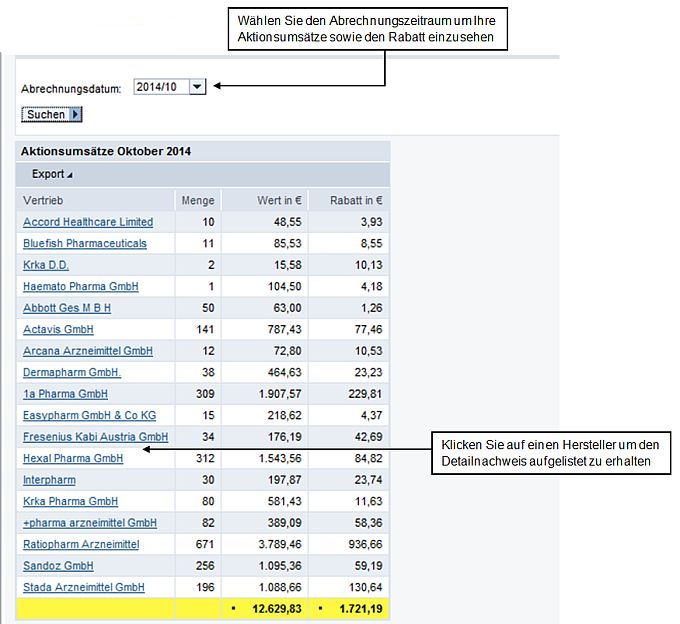Click Actavis rebate 77,46

coord(368,330)
